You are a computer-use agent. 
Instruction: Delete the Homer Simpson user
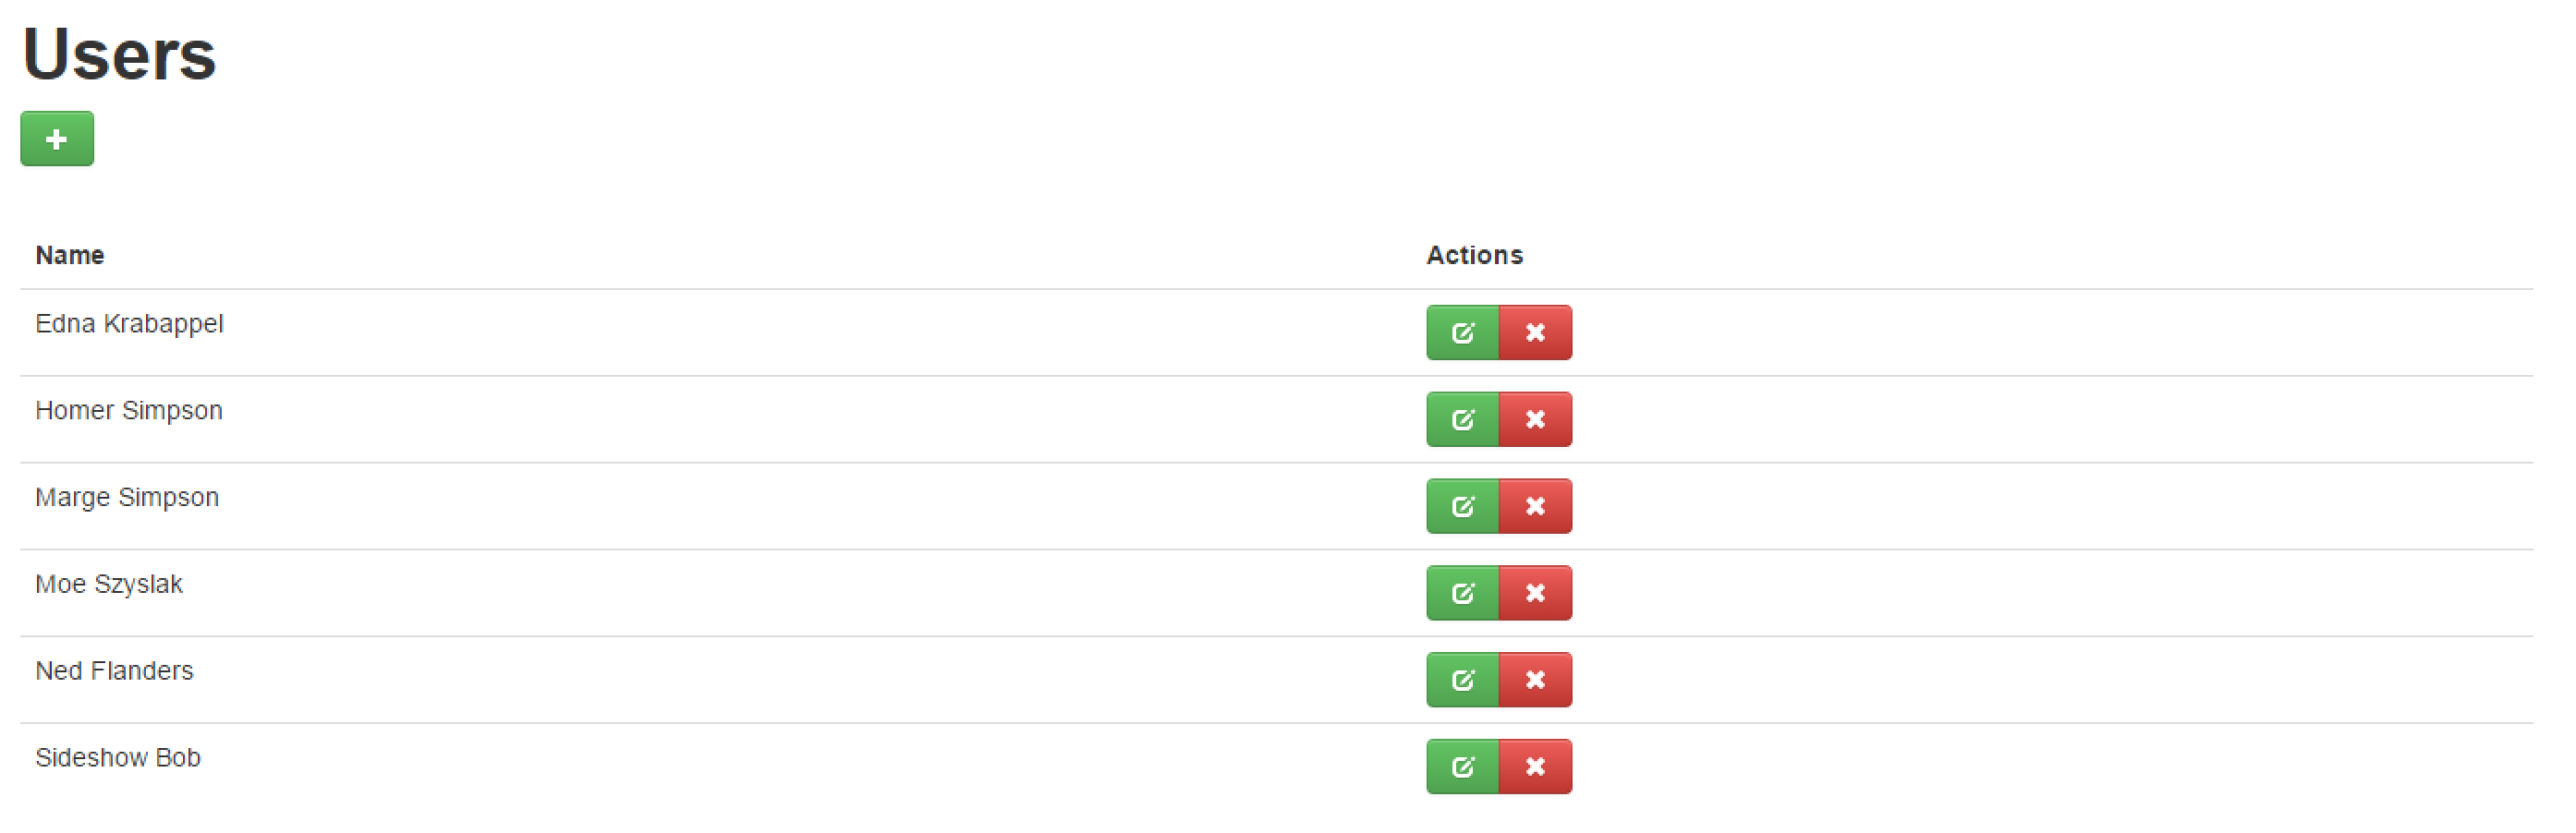click(x=1535, y=420)
